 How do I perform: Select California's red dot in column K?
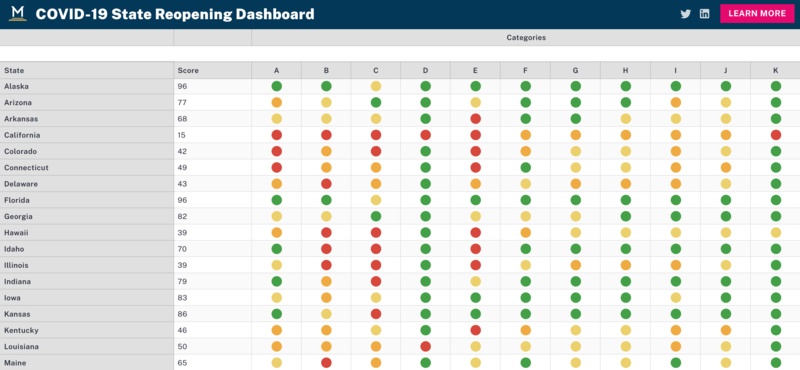(776, 135)
